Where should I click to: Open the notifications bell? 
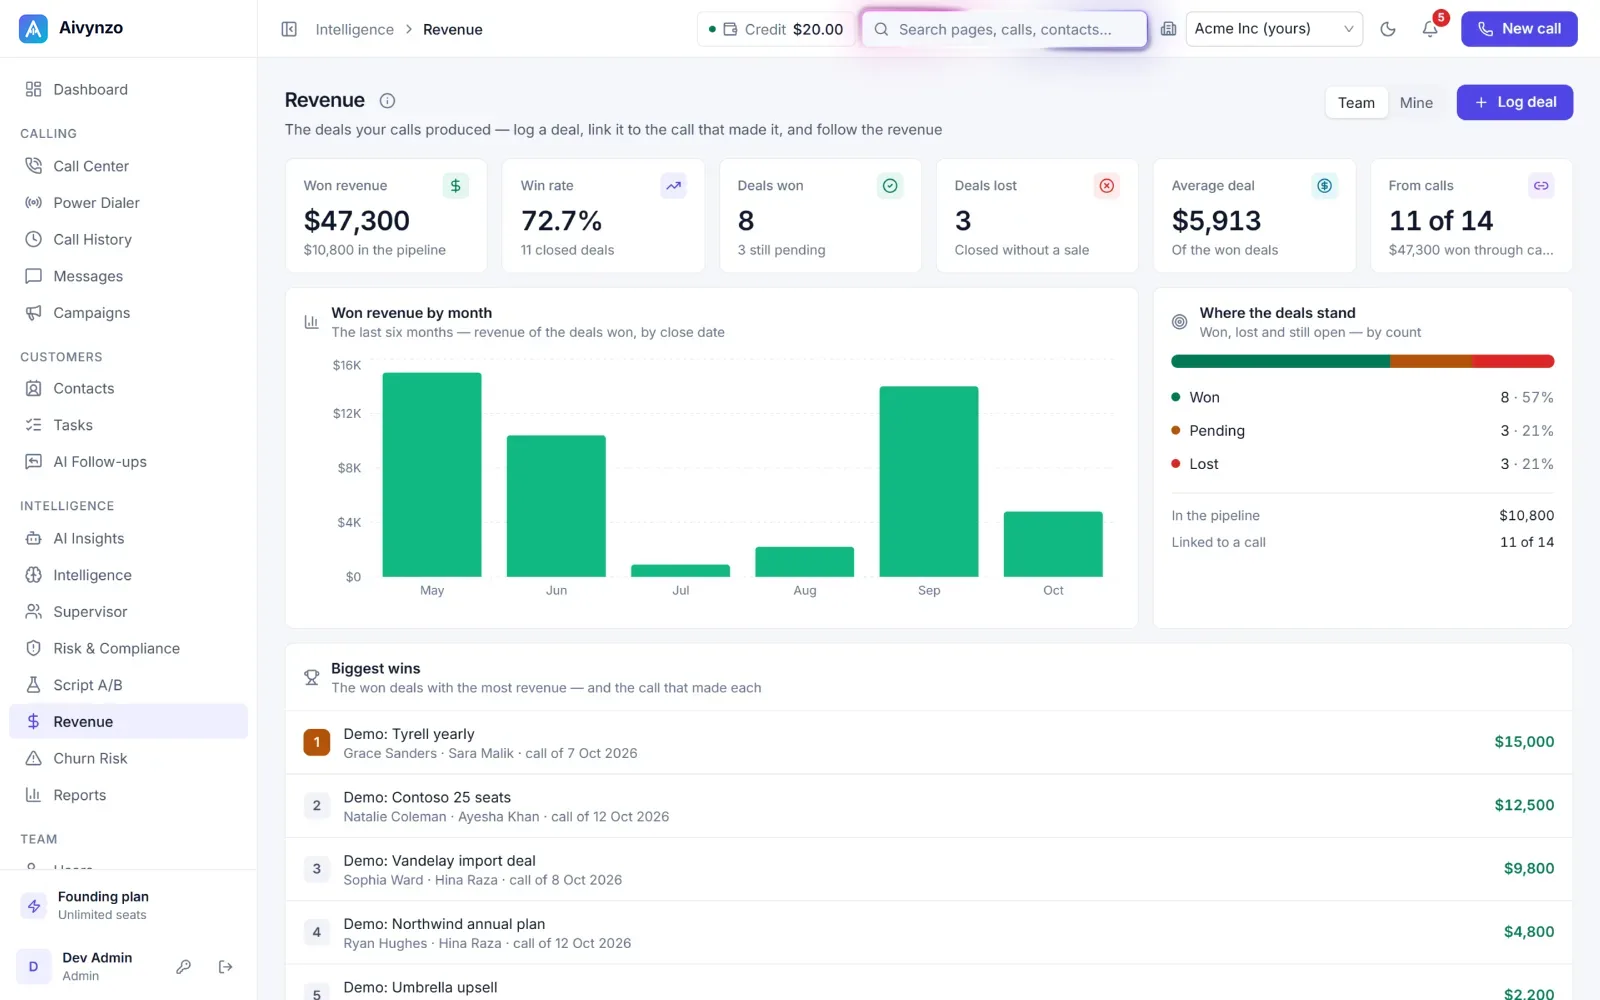1430,29
